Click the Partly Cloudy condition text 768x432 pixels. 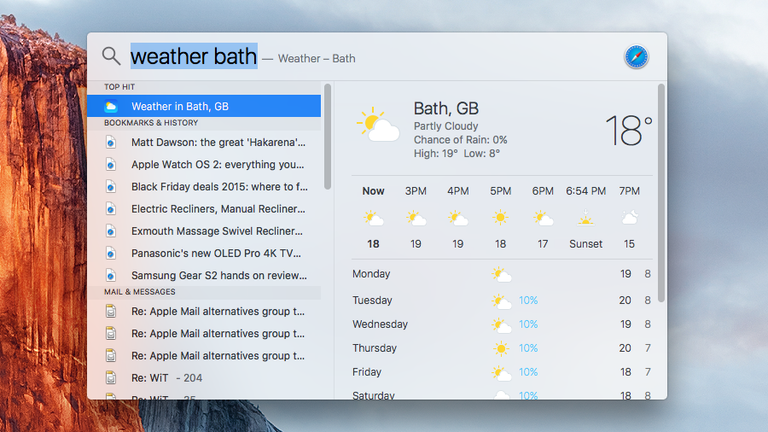pos(446,126)
